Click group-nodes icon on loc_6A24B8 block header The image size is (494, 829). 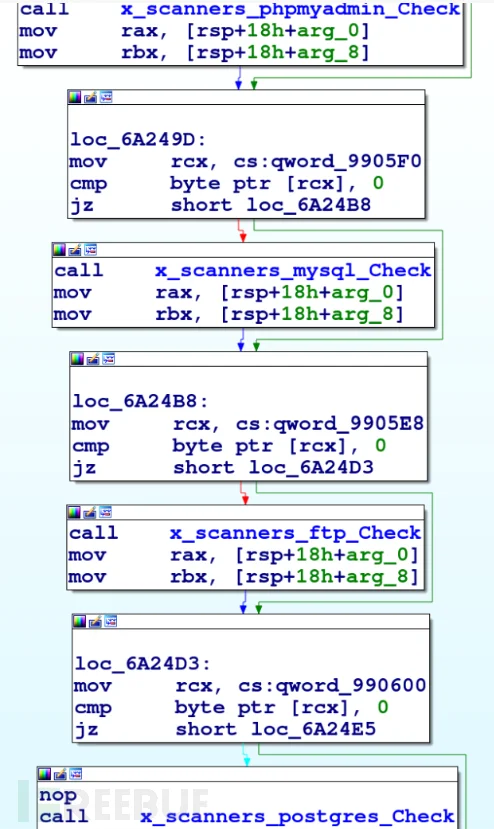(x=109, y=360)
